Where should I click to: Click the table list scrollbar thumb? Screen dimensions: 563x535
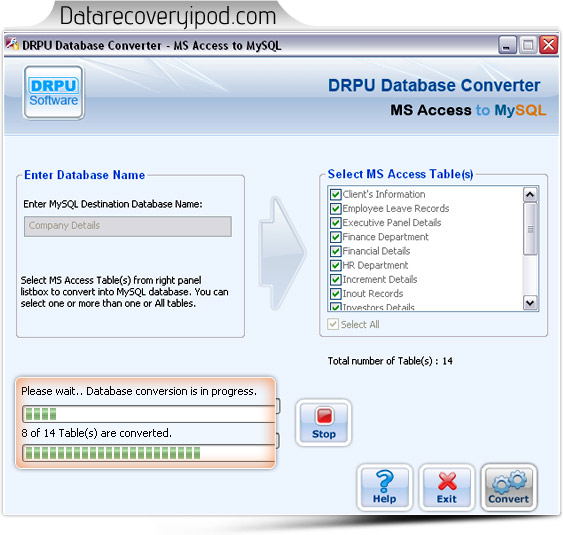(530, 229)
